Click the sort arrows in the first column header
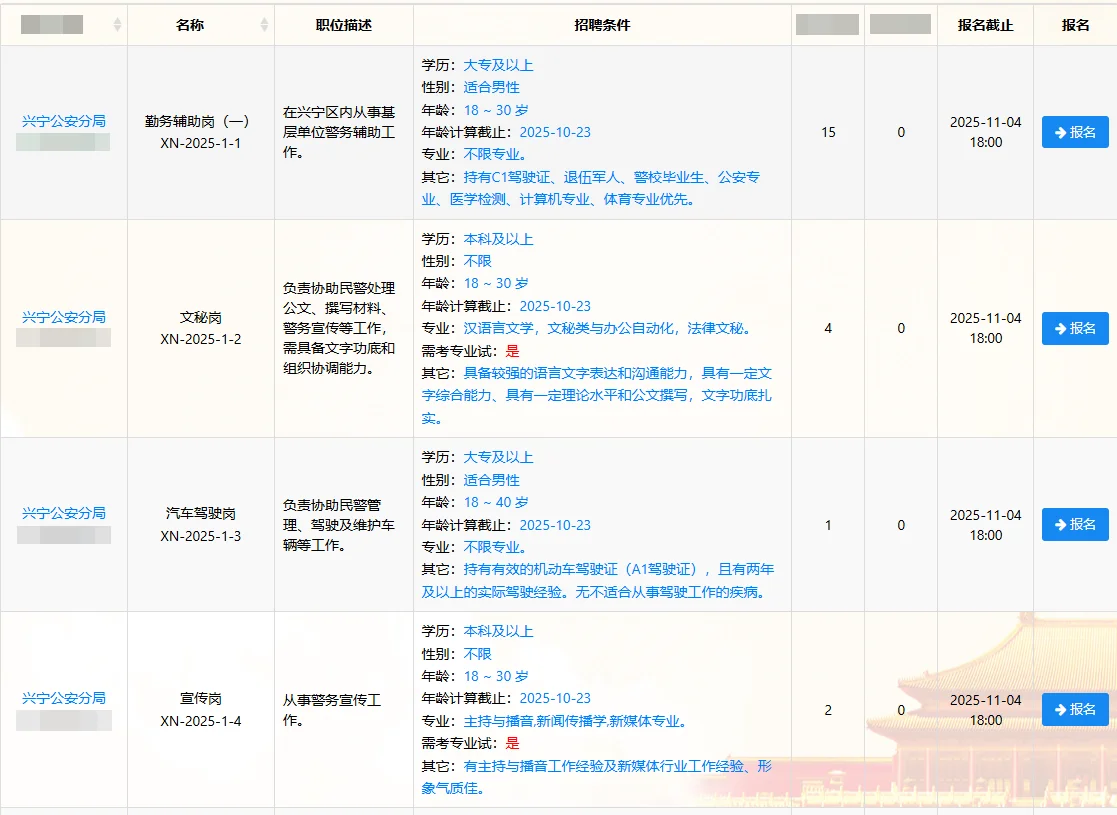Viewport: 1117px width, 815px height. click(x=115, y=24)
